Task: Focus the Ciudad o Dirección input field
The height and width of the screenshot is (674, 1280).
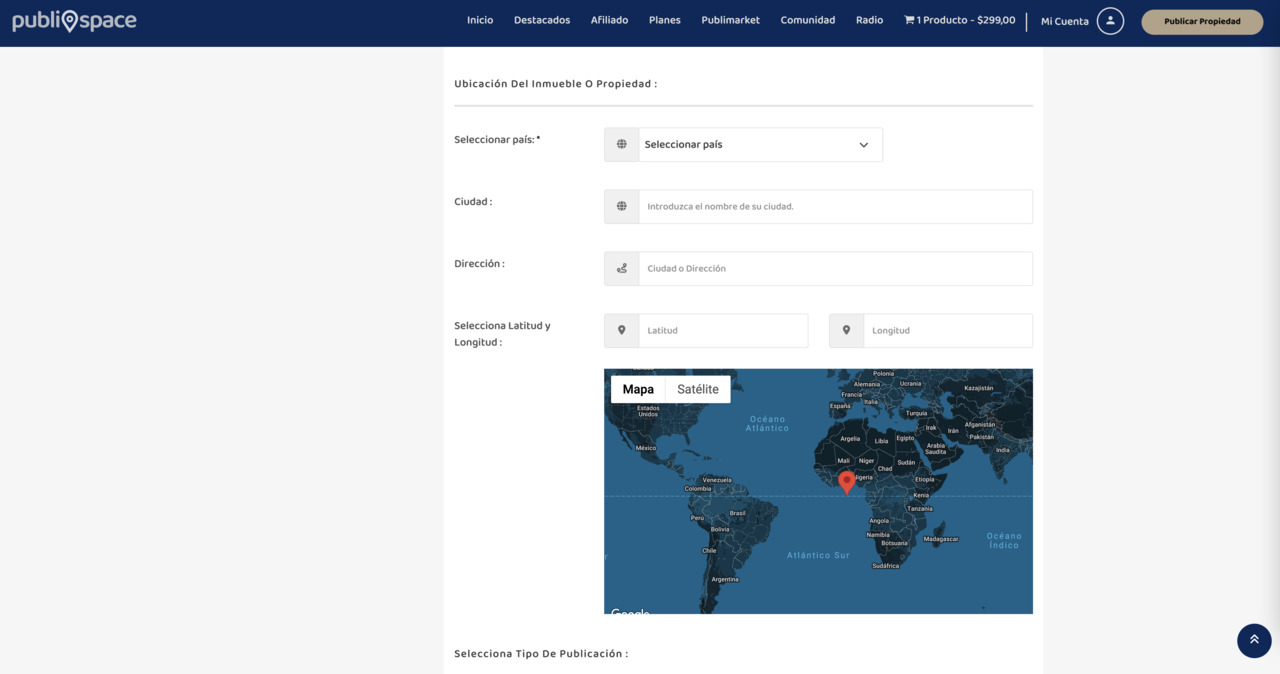Action: [835, 268]
